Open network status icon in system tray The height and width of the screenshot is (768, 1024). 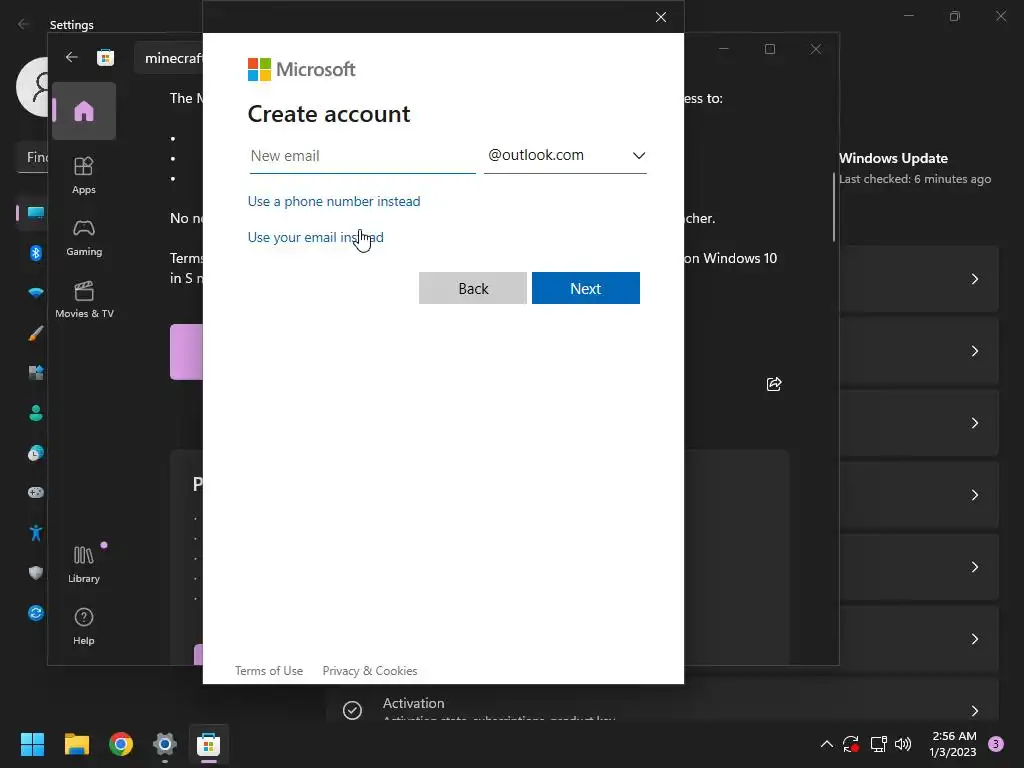[x=878, y=744]
